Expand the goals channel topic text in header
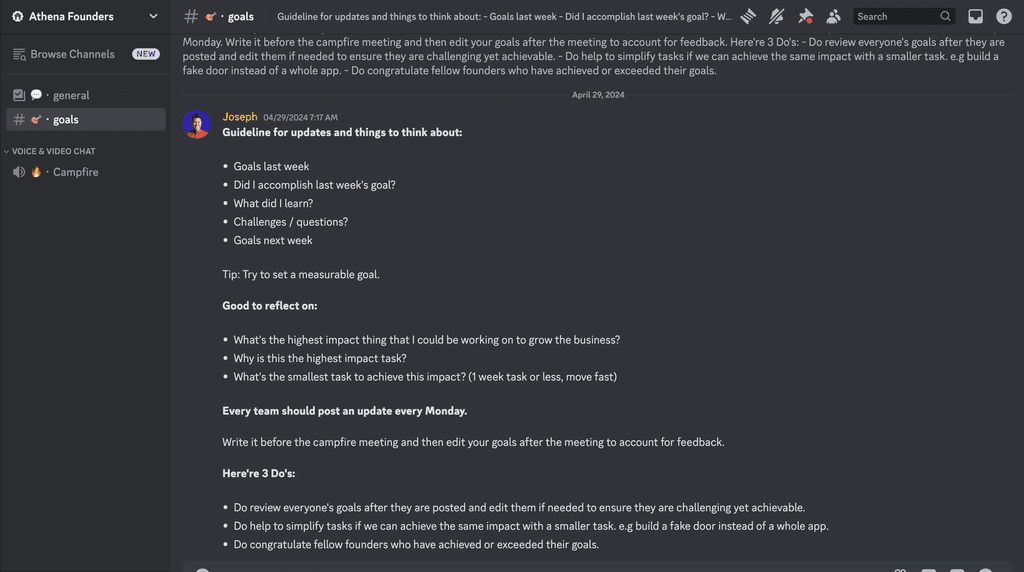1024x572 pixels. point(504,16)
